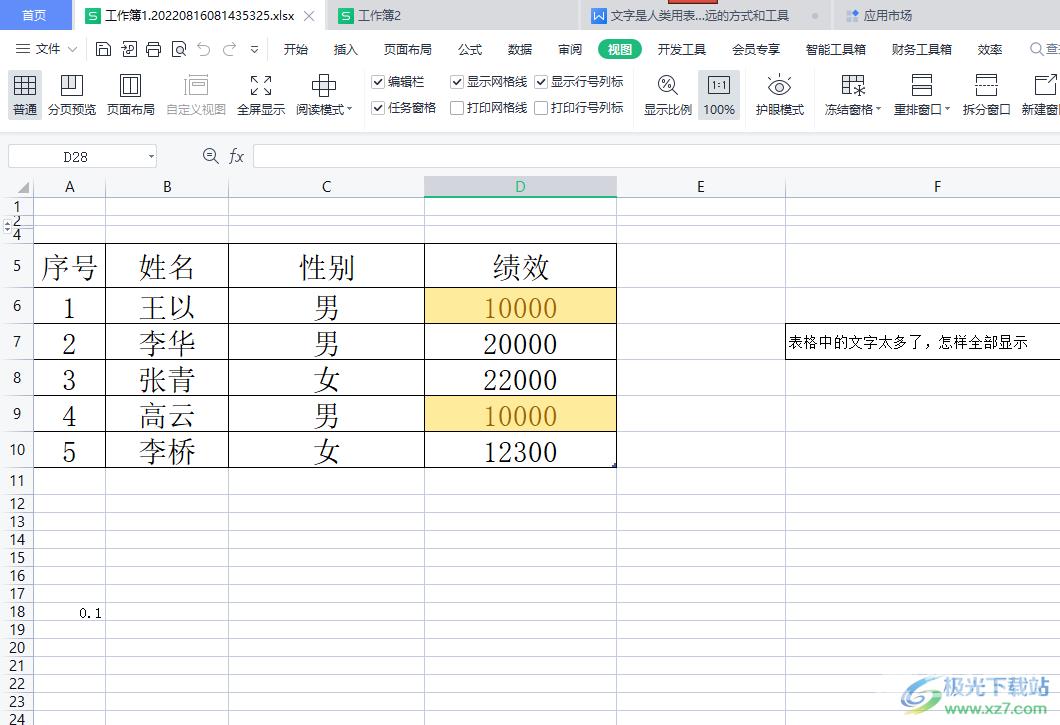Screen dimensions: 1060x725
Task: Click the Undo arrow icon
Action: 203,49
